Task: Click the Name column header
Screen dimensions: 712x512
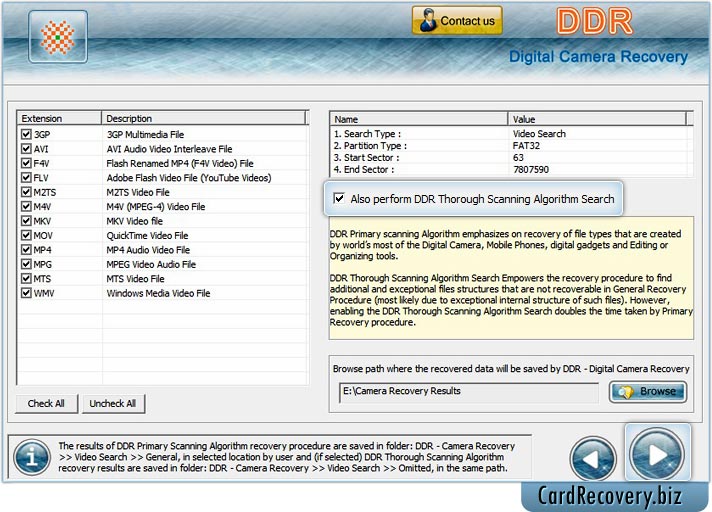Action: 418,119
